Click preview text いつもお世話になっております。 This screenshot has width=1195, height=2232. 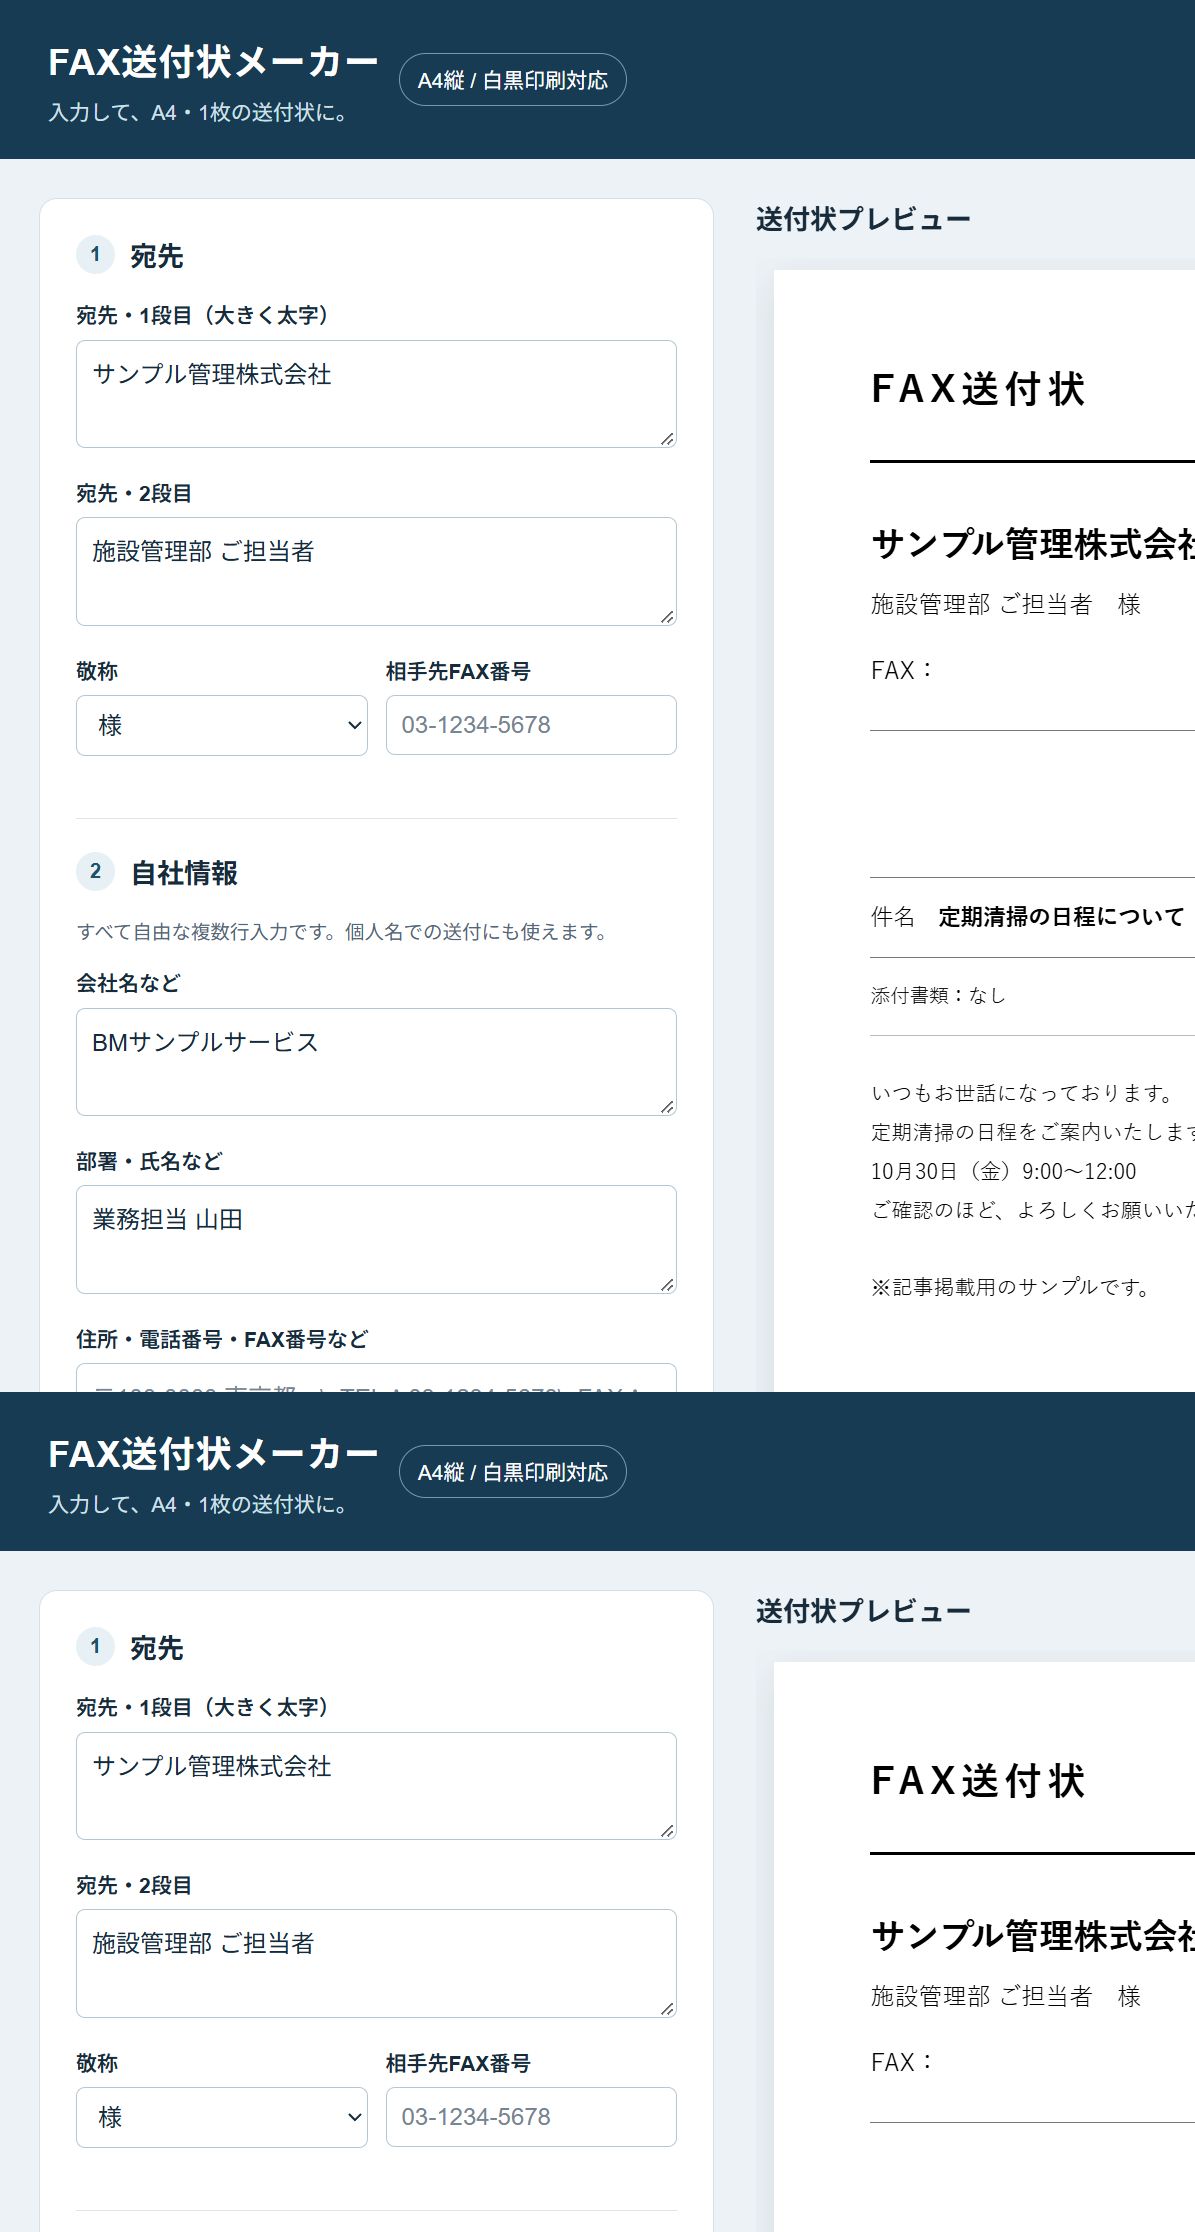1024,1093
